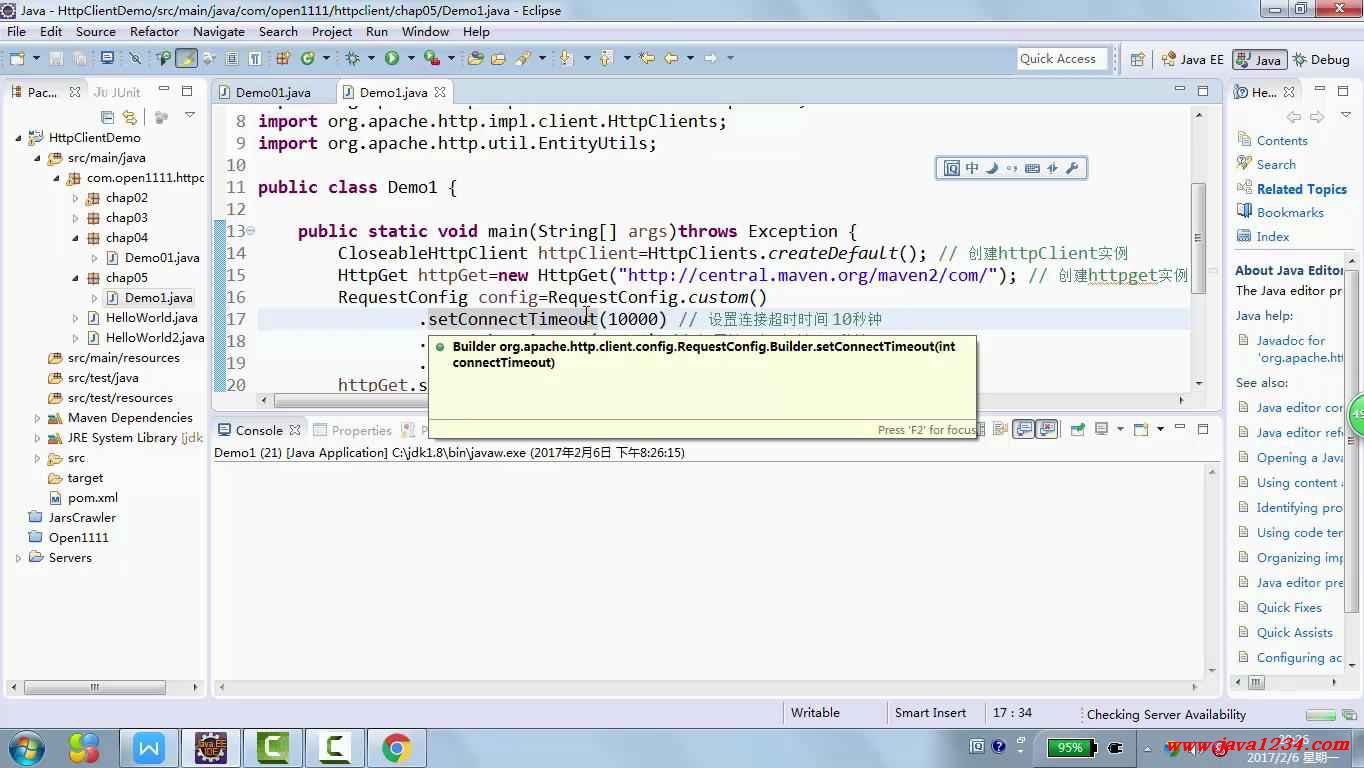
Task: Open the Related Topics help link
Action: pyautogui.click(x=1301, y=189)
